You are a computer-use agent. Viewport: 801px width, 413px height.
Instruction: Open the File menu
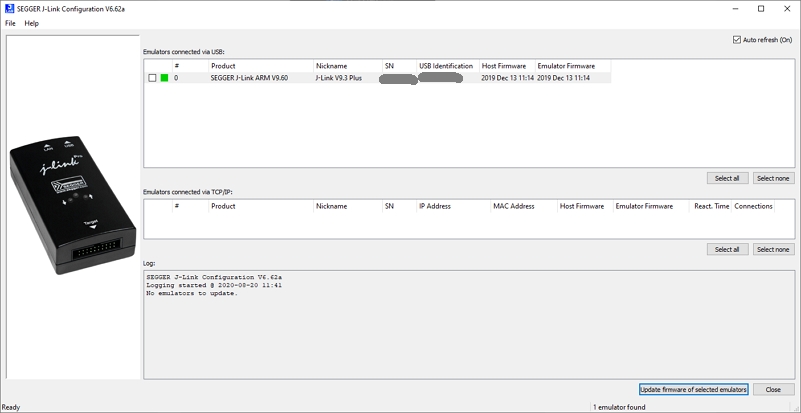(x=11, y=23)
